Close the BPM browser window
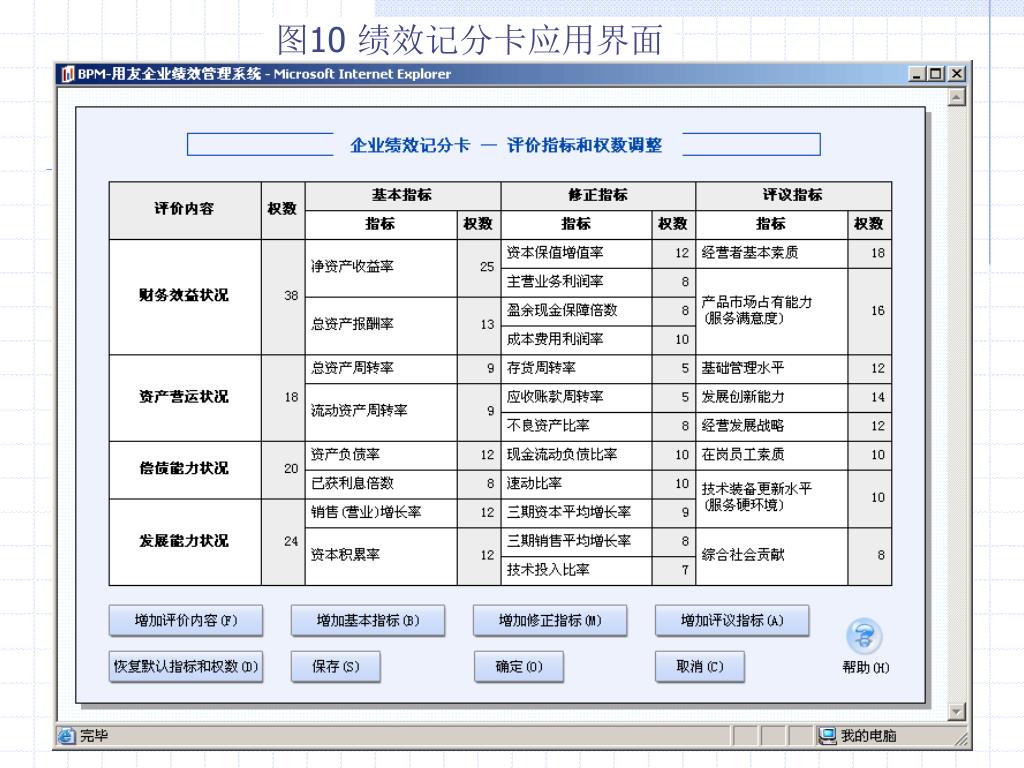 coord(957,74)
